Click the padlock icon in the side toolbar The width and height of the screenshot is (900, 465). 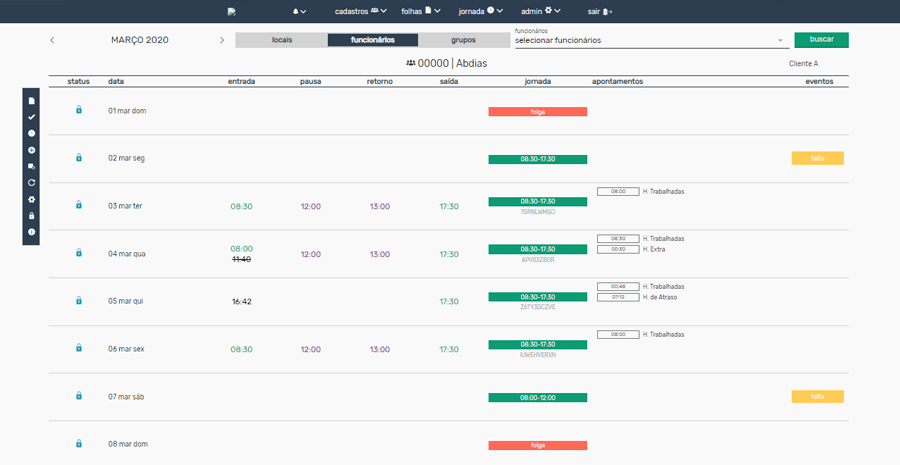pos(32,216)
